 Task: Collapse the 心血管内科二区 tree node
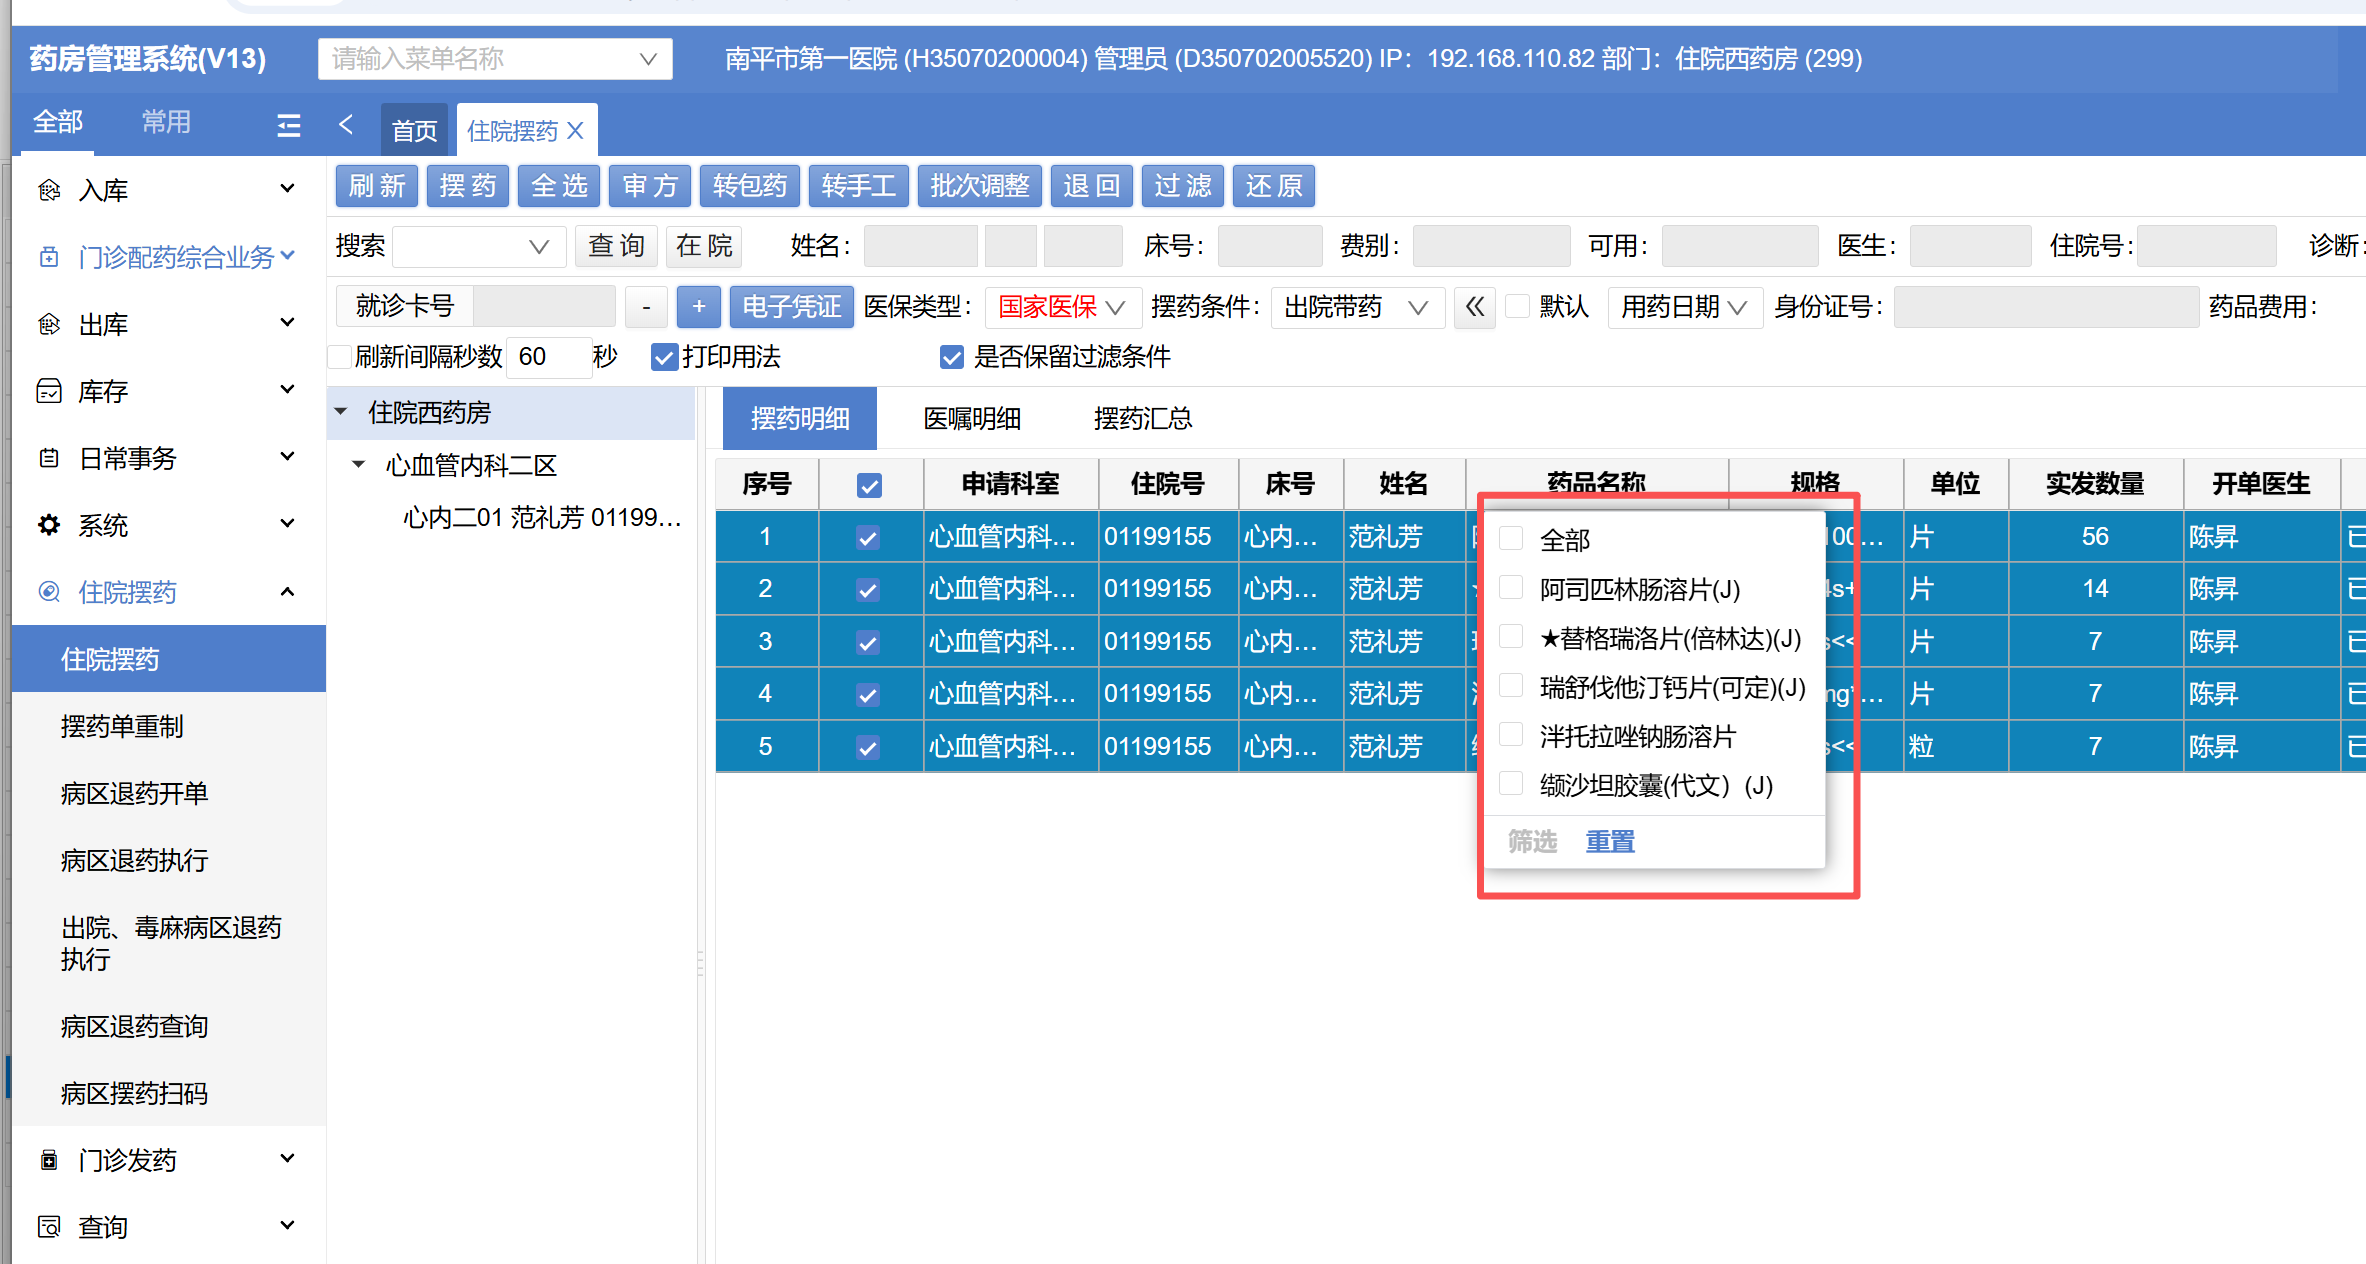[x=359, y=465]
